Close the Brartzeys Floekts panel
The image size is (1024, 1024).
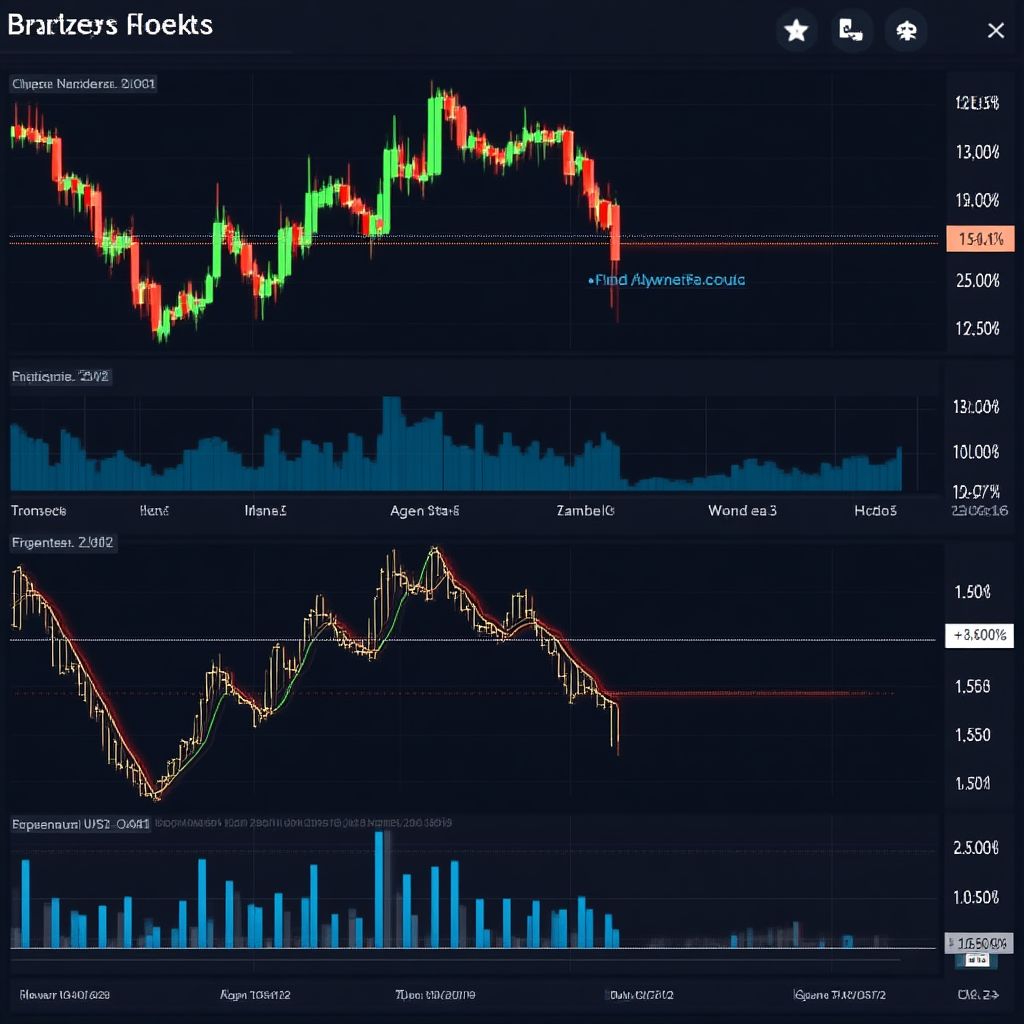coord(996,31)
